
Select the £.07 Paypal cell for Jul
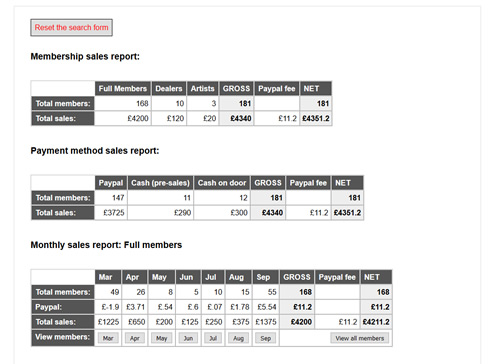(x=213, y=307)
